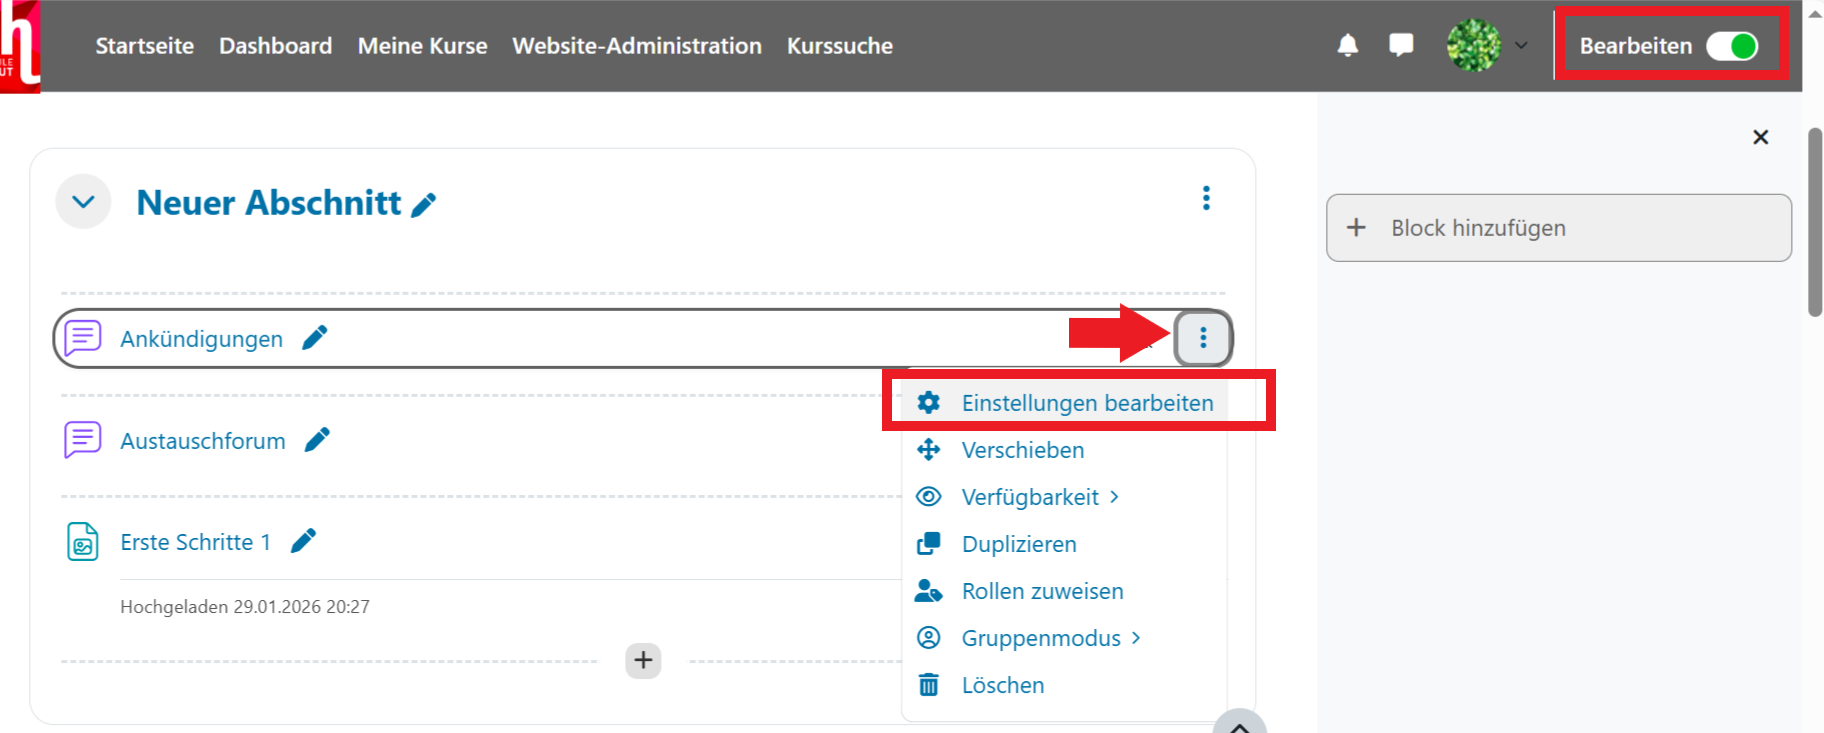Open the user profile avatar dropdown
Viewport: 1824px width, 733px height.
1486,46
